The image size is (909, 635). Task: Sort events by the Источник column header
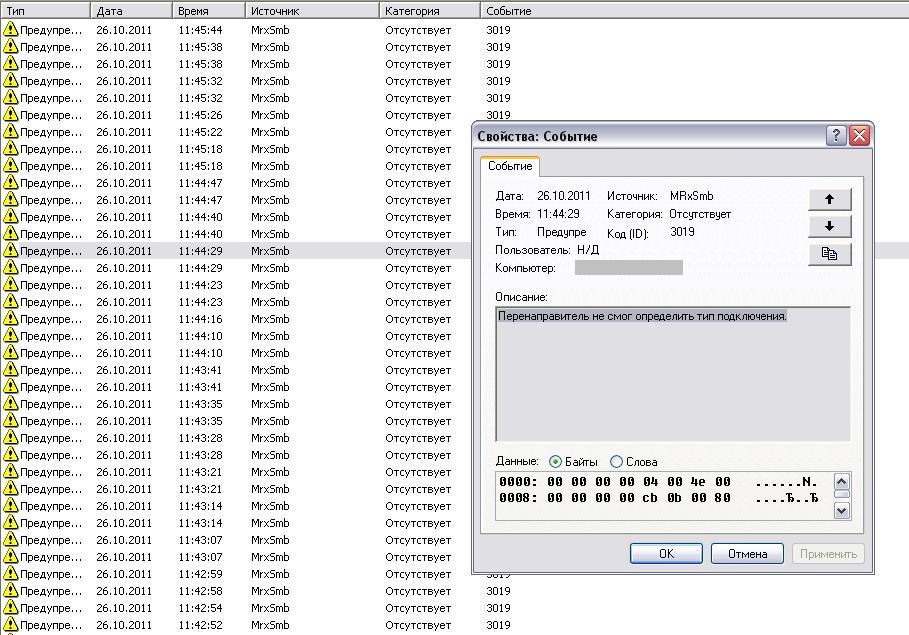pyautogui.click(x=312, y=10)
